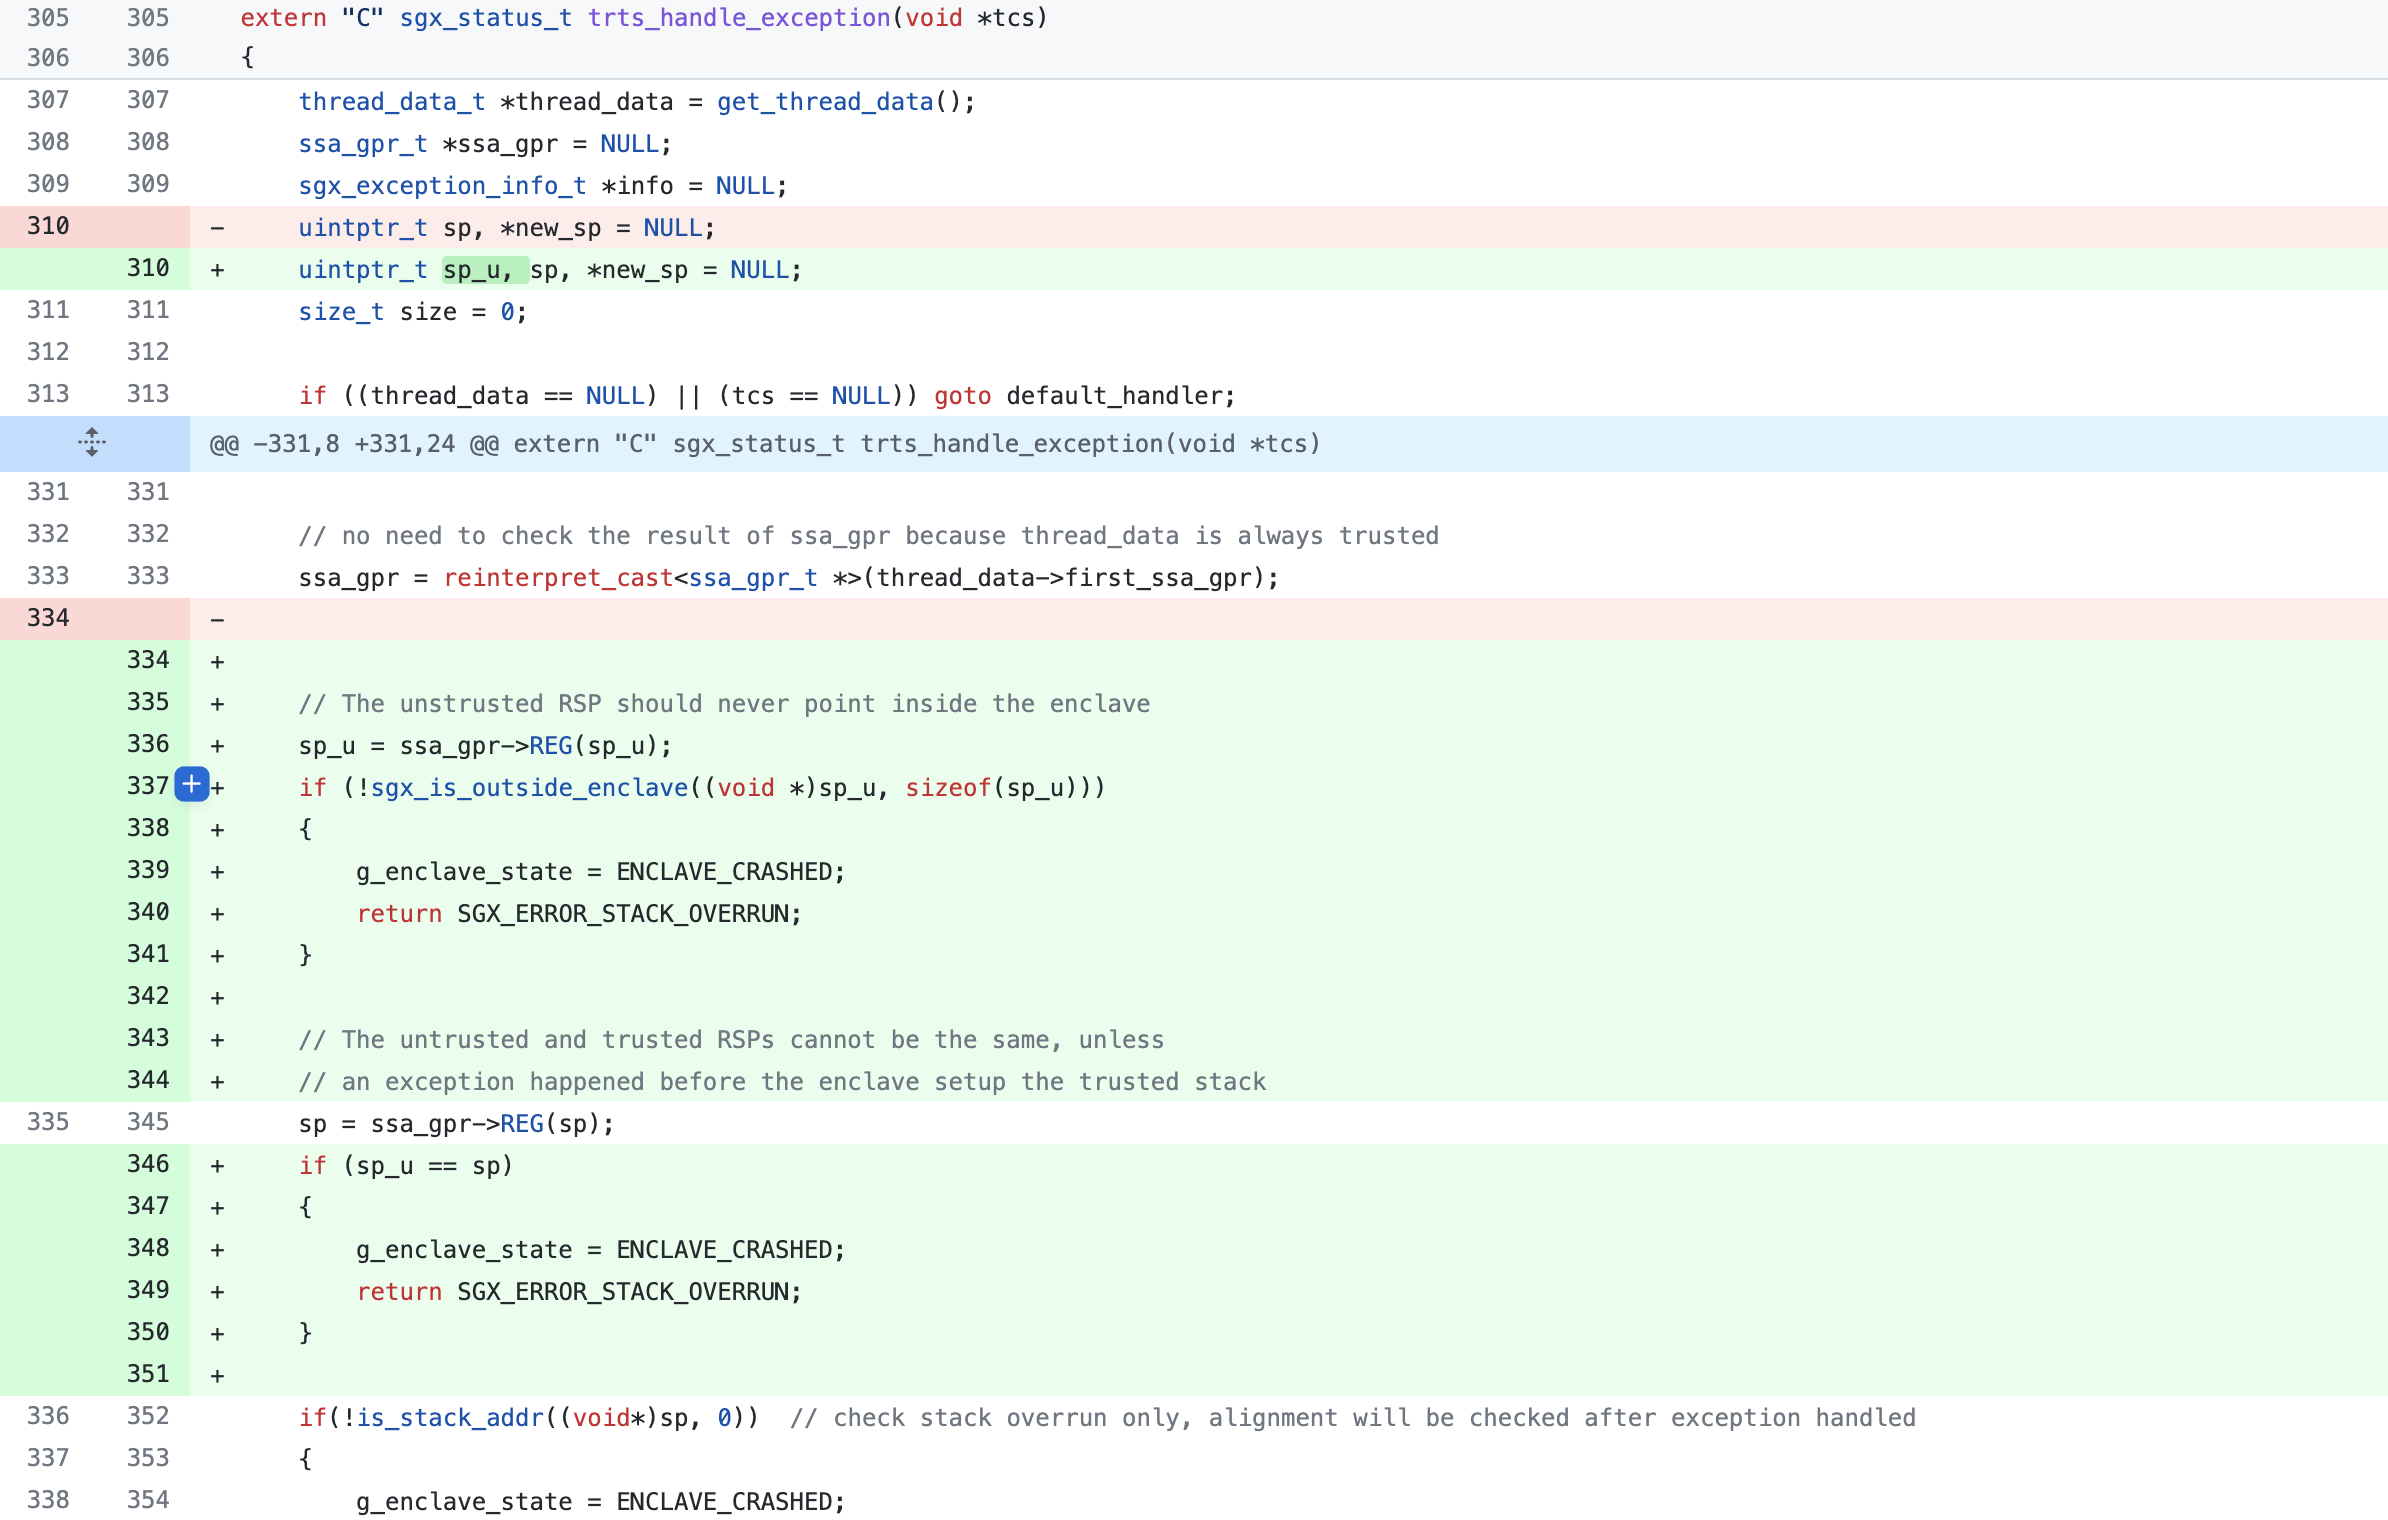Click line number 352 beside is_stack_addr check
This screenshot has width=2388, height=1520.
(147, 1416)
